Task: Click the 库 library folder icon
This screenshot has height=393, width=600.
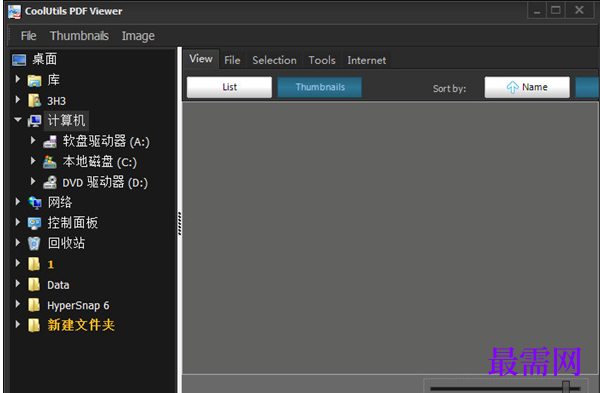Action: point(34,80)
